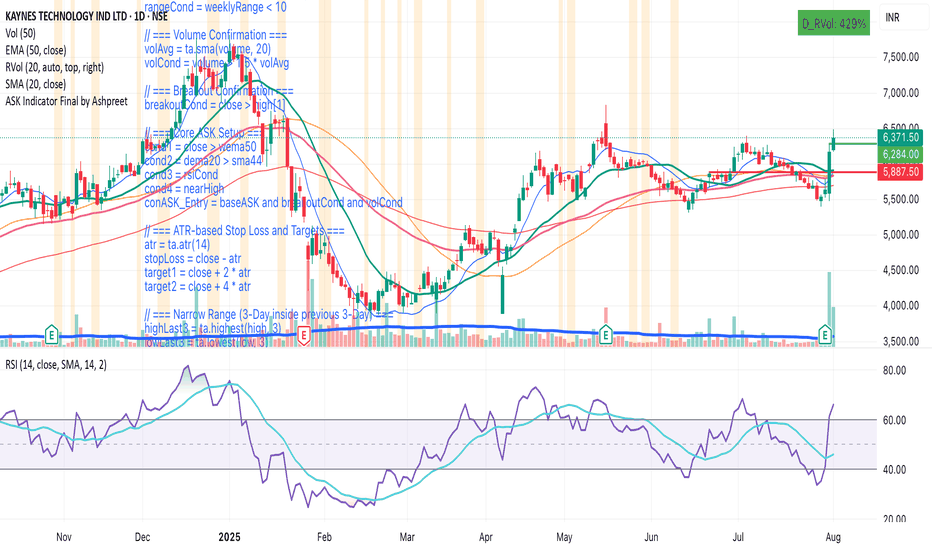Click the RSI 60.00 level on the scale

[x=894, y=420]
